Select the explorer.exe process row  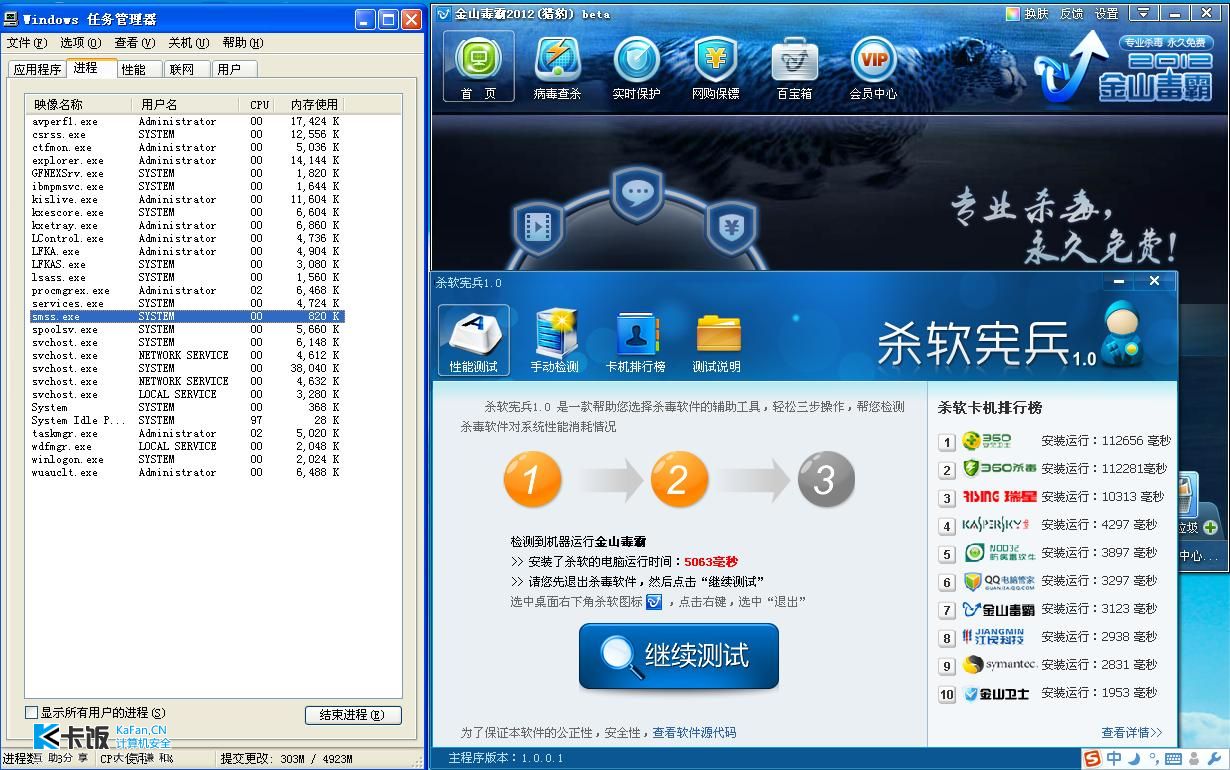(186, 160)
